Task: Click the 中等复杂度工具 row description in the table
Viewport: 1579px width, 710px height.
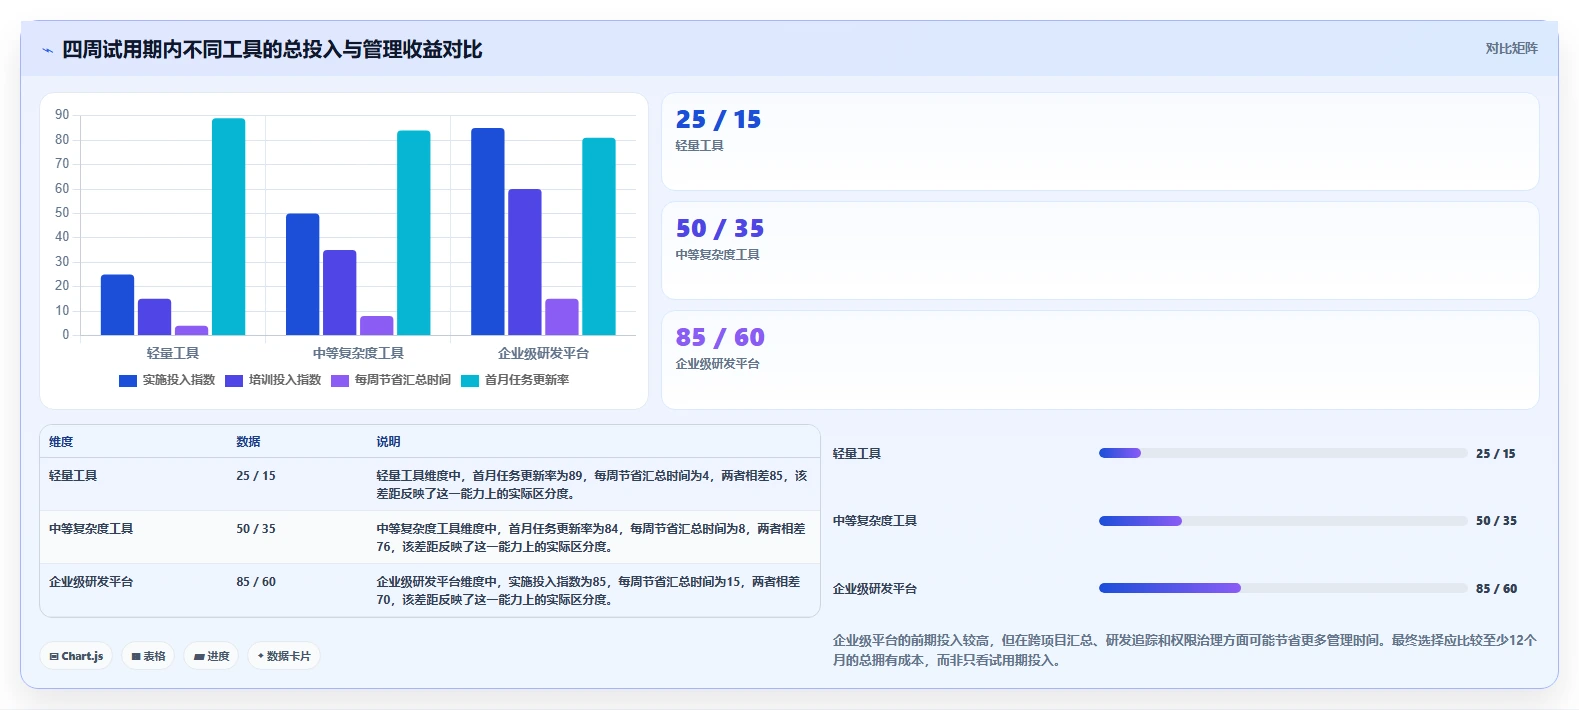Action: point(591,538)
